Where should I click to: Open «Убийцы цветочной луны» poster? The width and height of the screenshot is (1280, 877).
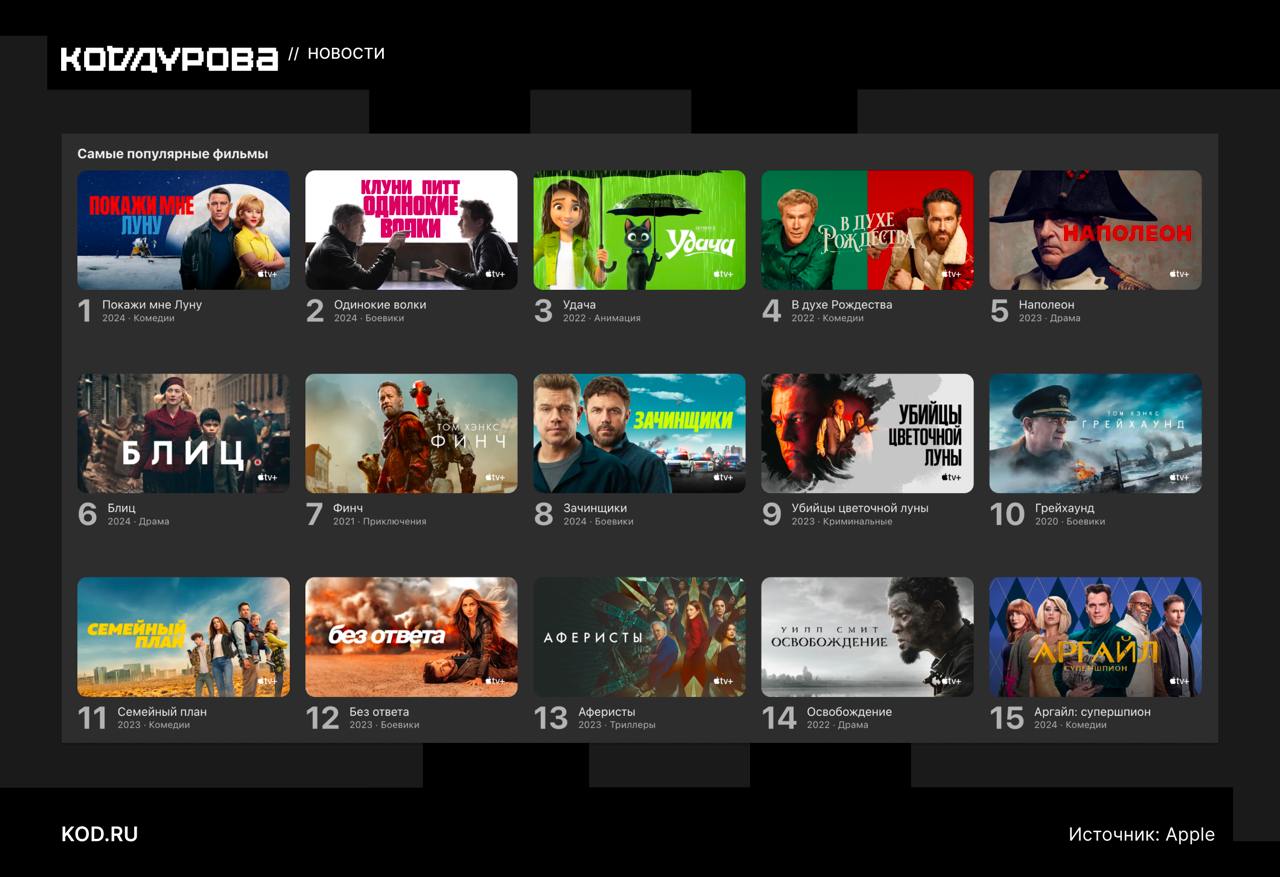click(x=867, y=433)
